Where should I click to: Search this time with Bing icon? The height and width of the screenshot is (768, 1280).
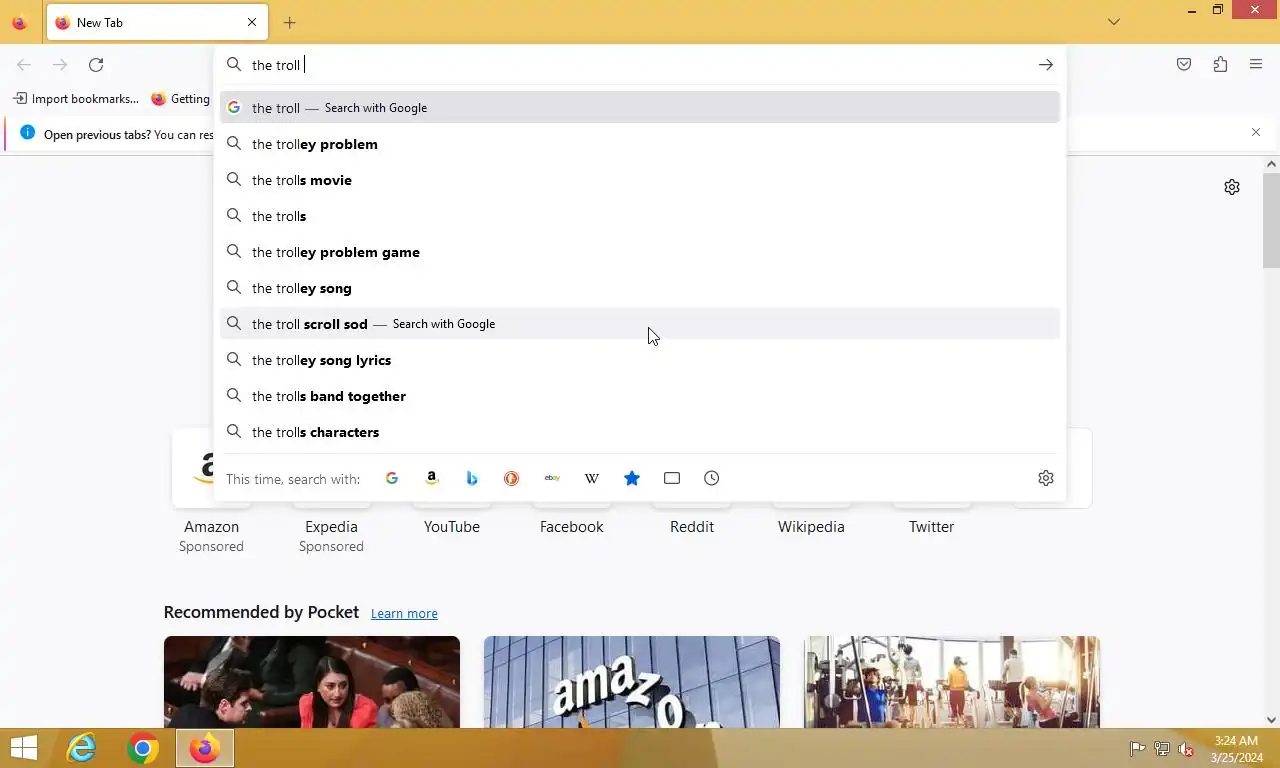click(472, 478)
